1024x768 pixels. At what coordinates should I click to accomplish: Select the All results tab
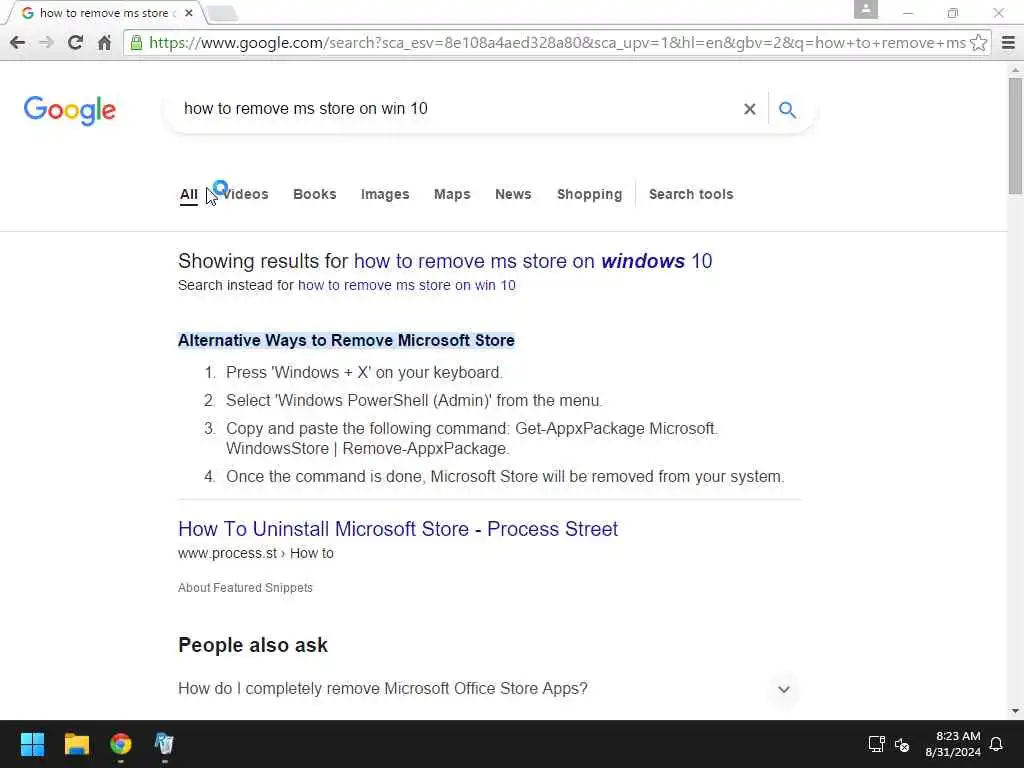point(189,195)
